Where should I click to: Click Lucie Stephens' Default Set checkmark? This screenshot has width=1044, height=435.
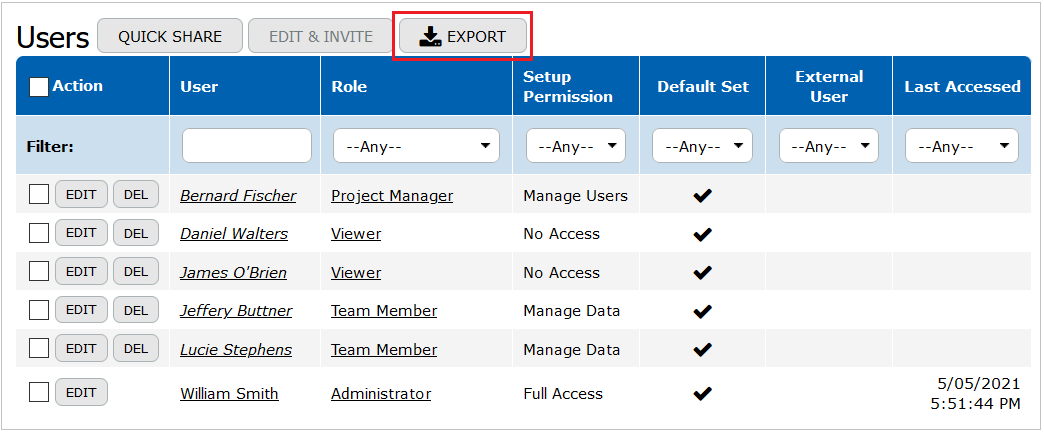pyautogui.click(x=702, y=350)
